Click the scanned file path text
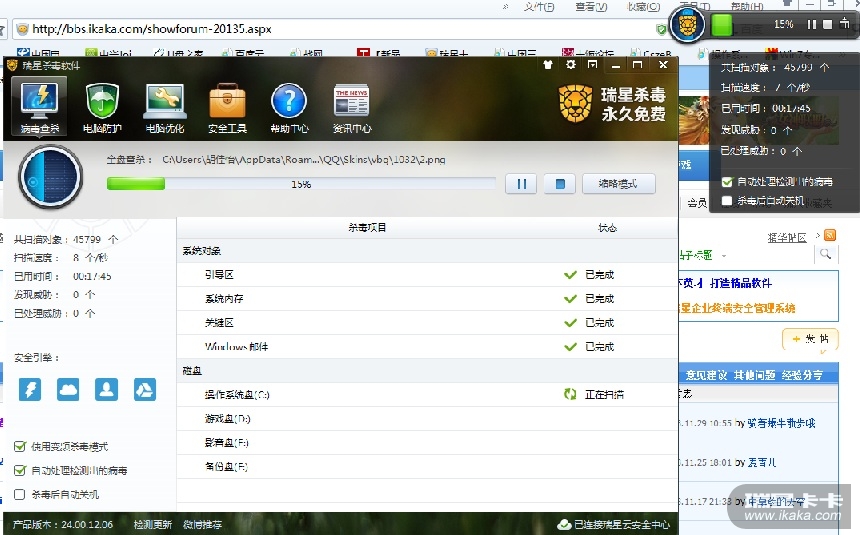 tap(304, 160)
